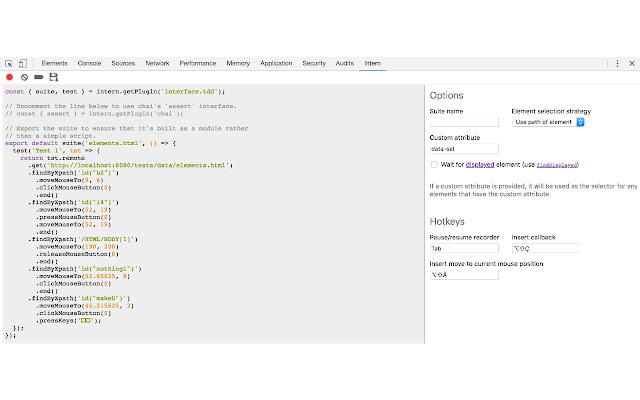Click the pressMouseButton(0) code line
The image size is (640, 400).
coord(73,217)
